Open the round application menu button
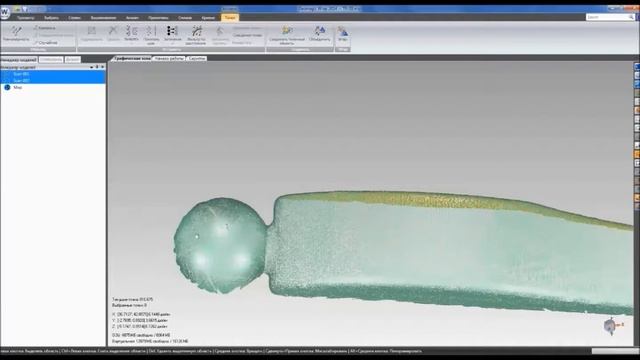640x360 pixels. tap(4, 13)
